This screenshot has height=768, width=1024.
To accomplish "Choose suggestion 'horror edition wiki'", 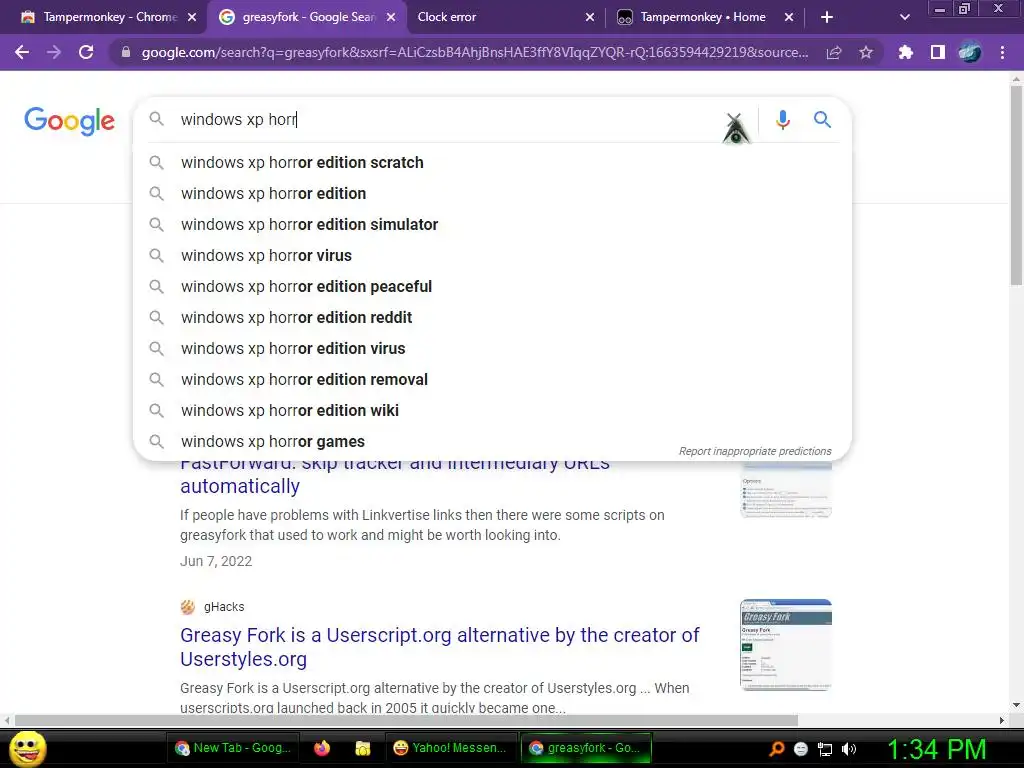I will pos(492,411).
